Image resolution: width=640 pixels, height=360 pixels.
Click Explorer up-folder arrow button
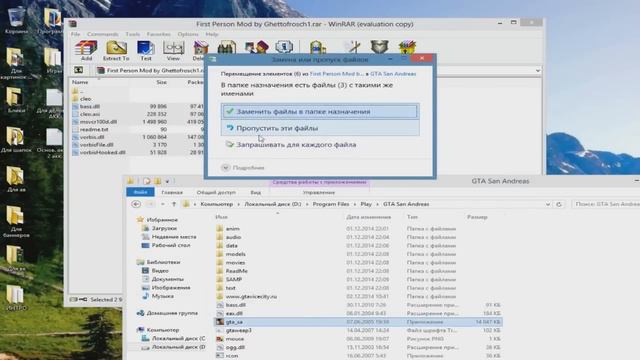tap(174, 204)
